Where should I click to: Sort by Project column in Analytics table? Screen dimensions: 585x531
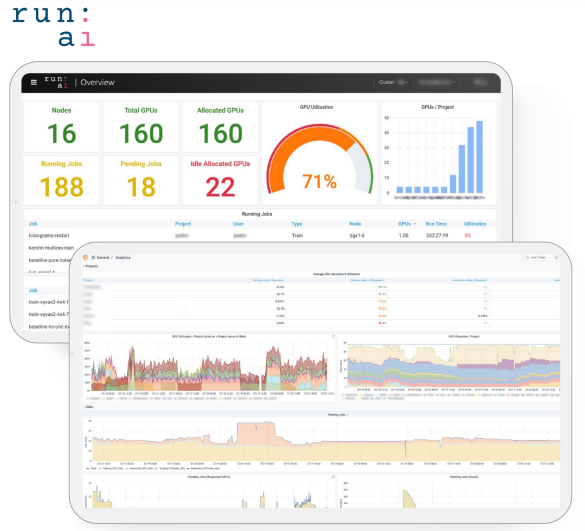point(88,280)
